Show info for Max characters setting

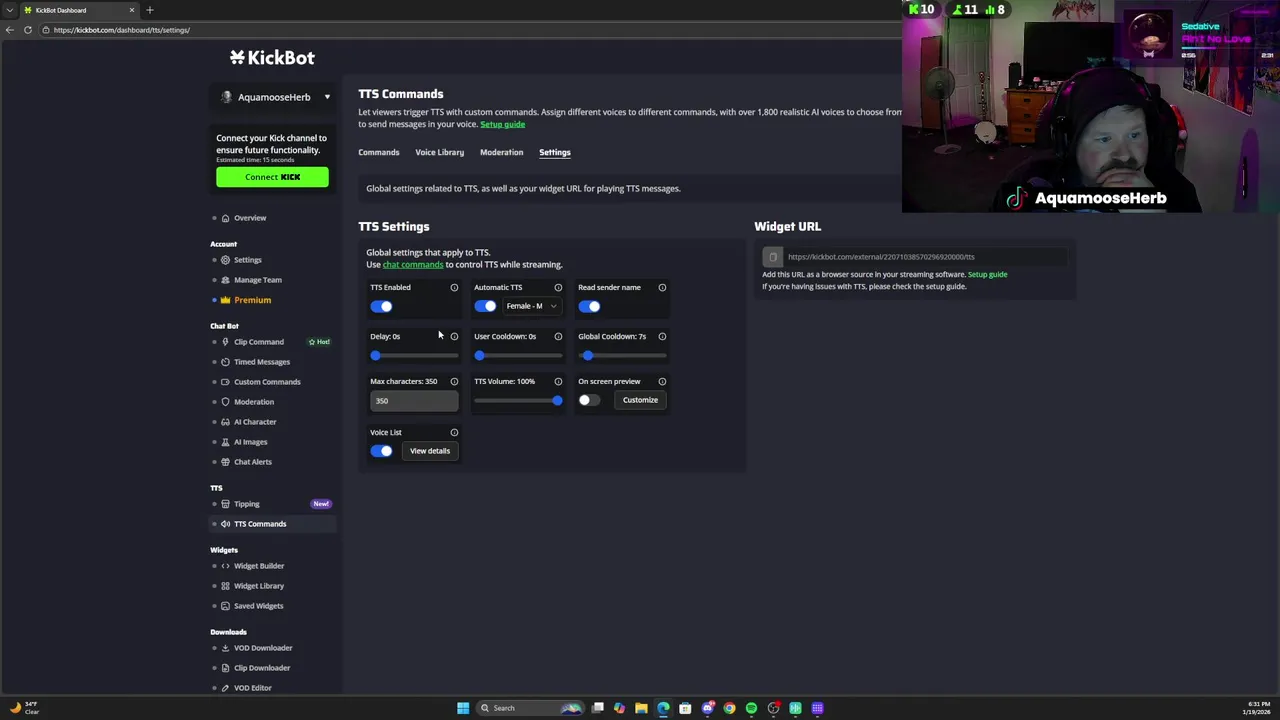point(454,382)
